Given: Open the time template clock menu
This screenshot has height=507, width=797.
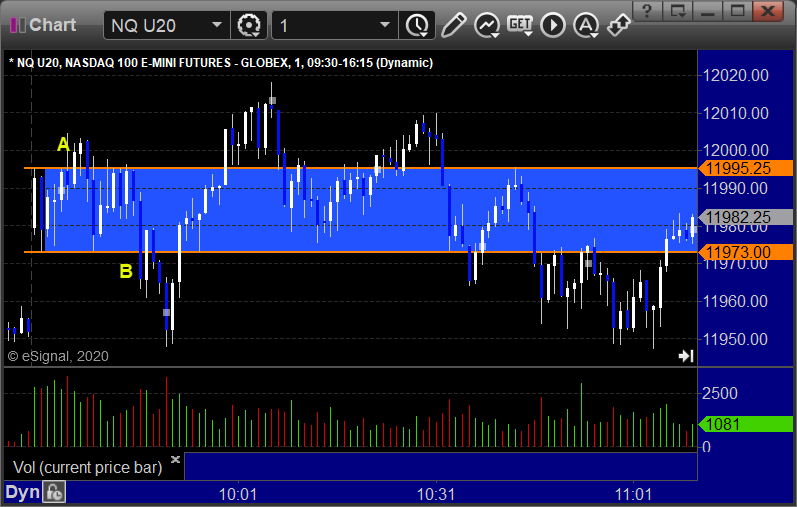Looking at the screenshot, I should point(417,25).
